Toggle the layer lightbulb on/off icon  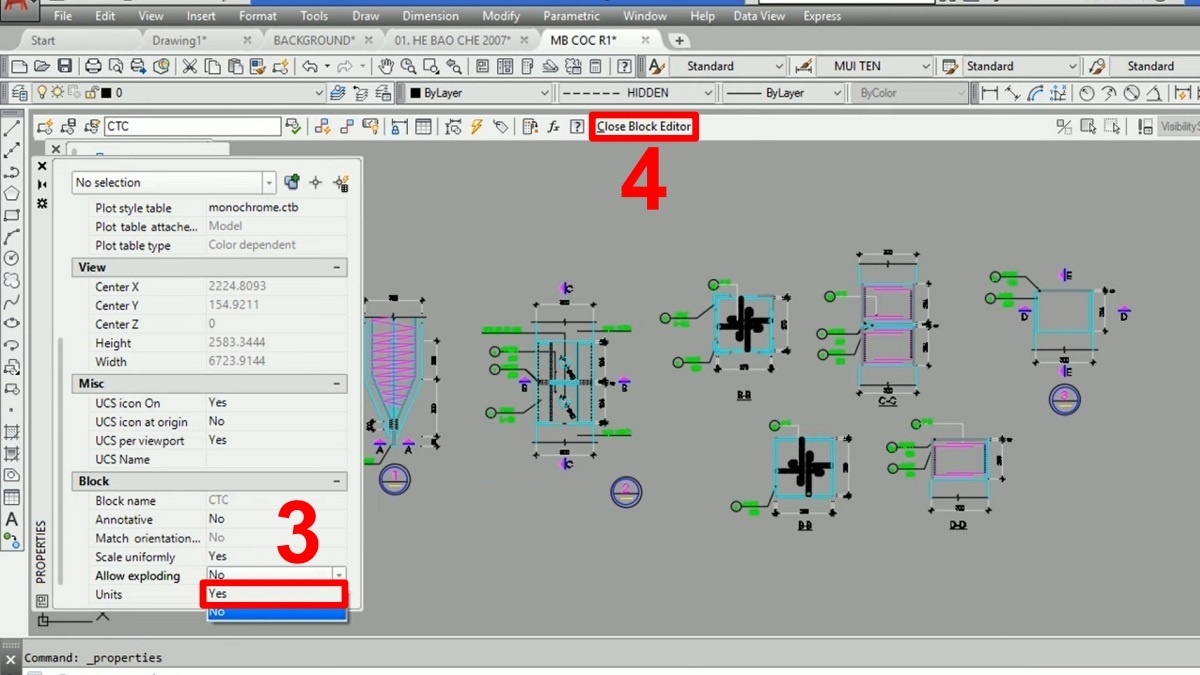pyautogui.click(x=42, y=93)
